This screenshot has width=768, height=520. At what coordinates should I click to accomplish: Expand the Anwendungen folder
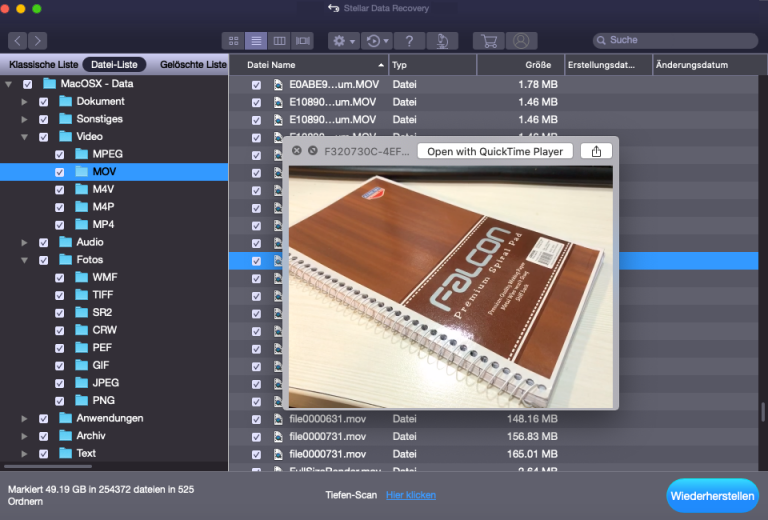pos(24,419)
